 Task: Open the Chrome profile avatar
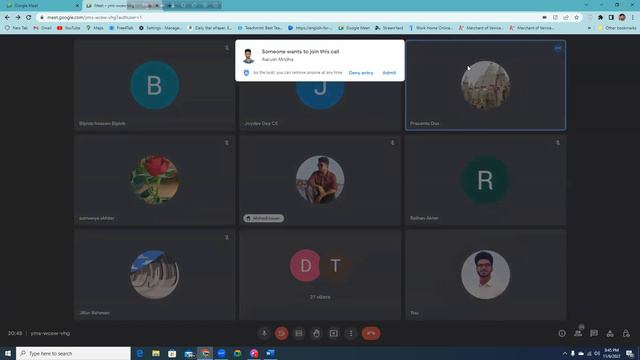[x=622, y=18]
